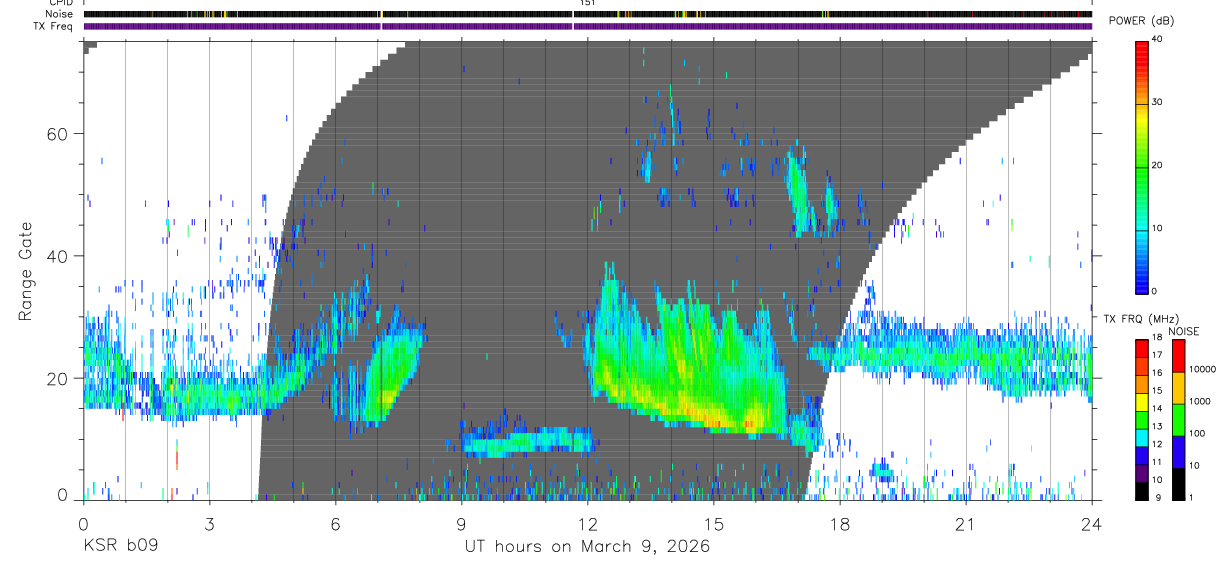Click the 6 tick on UT hours axis
1228x567 pixels.
pos(335,525)
